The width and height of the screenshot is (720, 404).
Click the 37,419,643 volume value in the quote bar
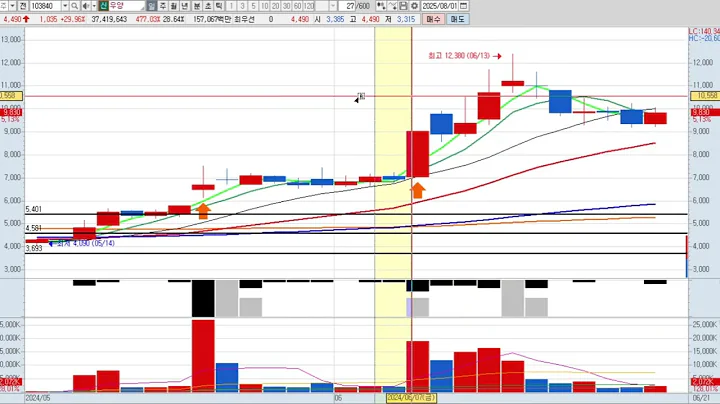click(x=109, y=19)
